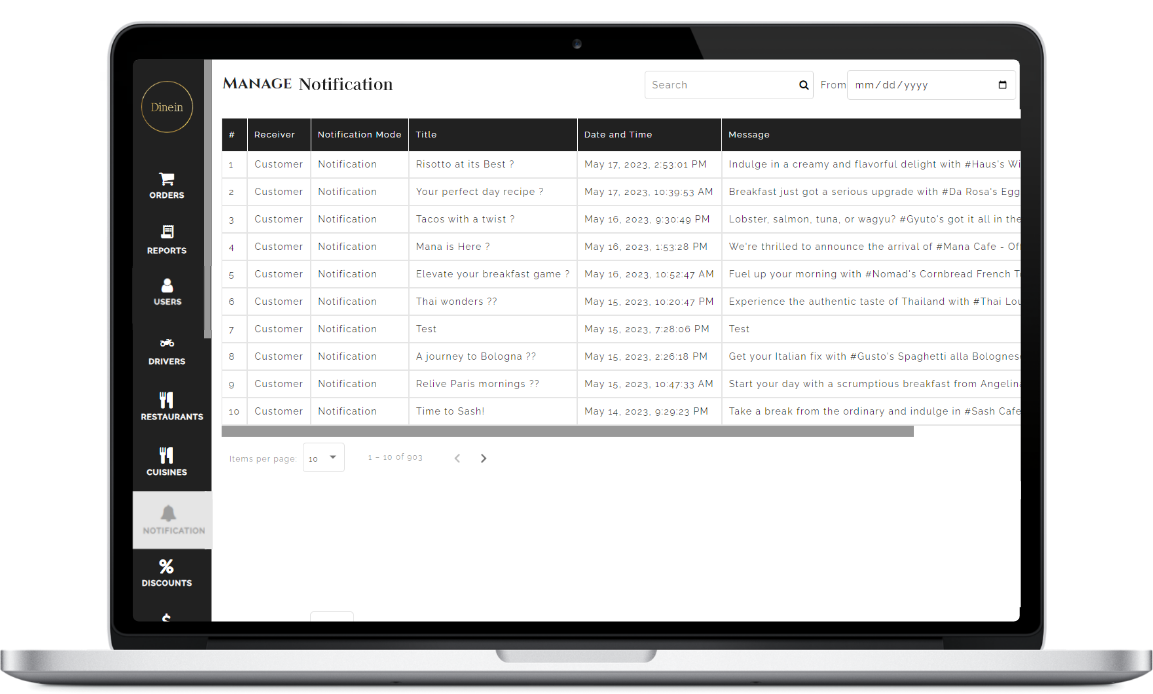Viewport: 1153px width, 694px height.
Task: Click the Receiver column header
Action: point(274,135)
